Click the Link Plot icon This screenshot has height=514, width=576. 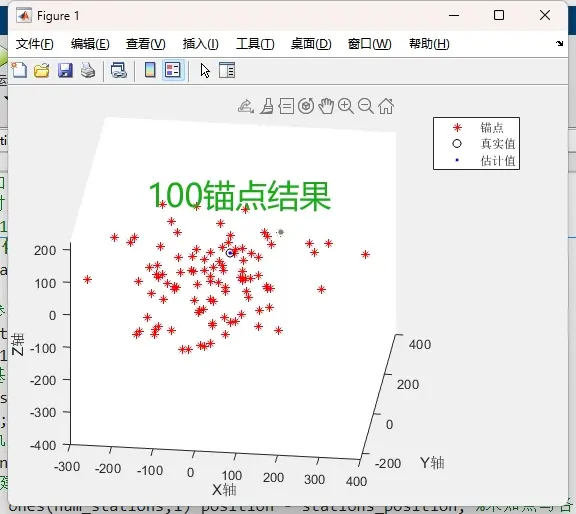(119, 70)
